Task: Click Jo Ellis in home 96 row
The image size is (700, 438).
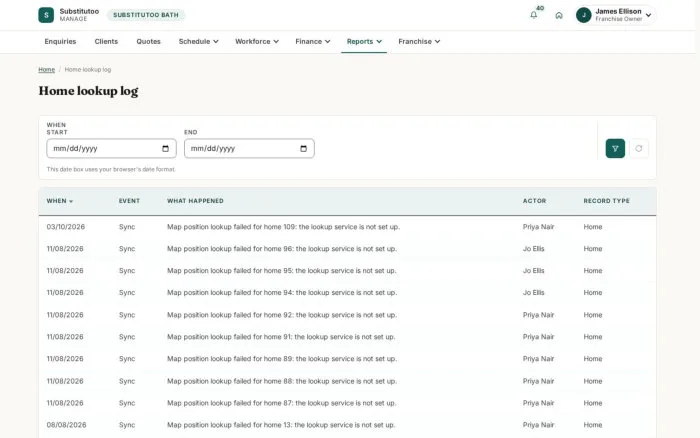Action: [x=533, y=249]
